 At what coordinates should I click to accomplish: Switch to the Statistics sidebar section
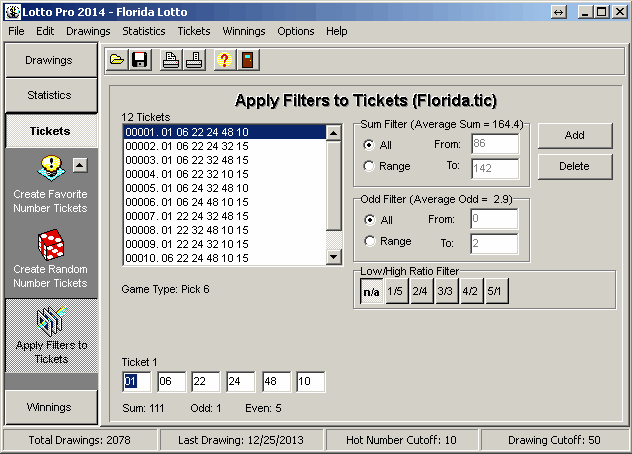[51, 95]
